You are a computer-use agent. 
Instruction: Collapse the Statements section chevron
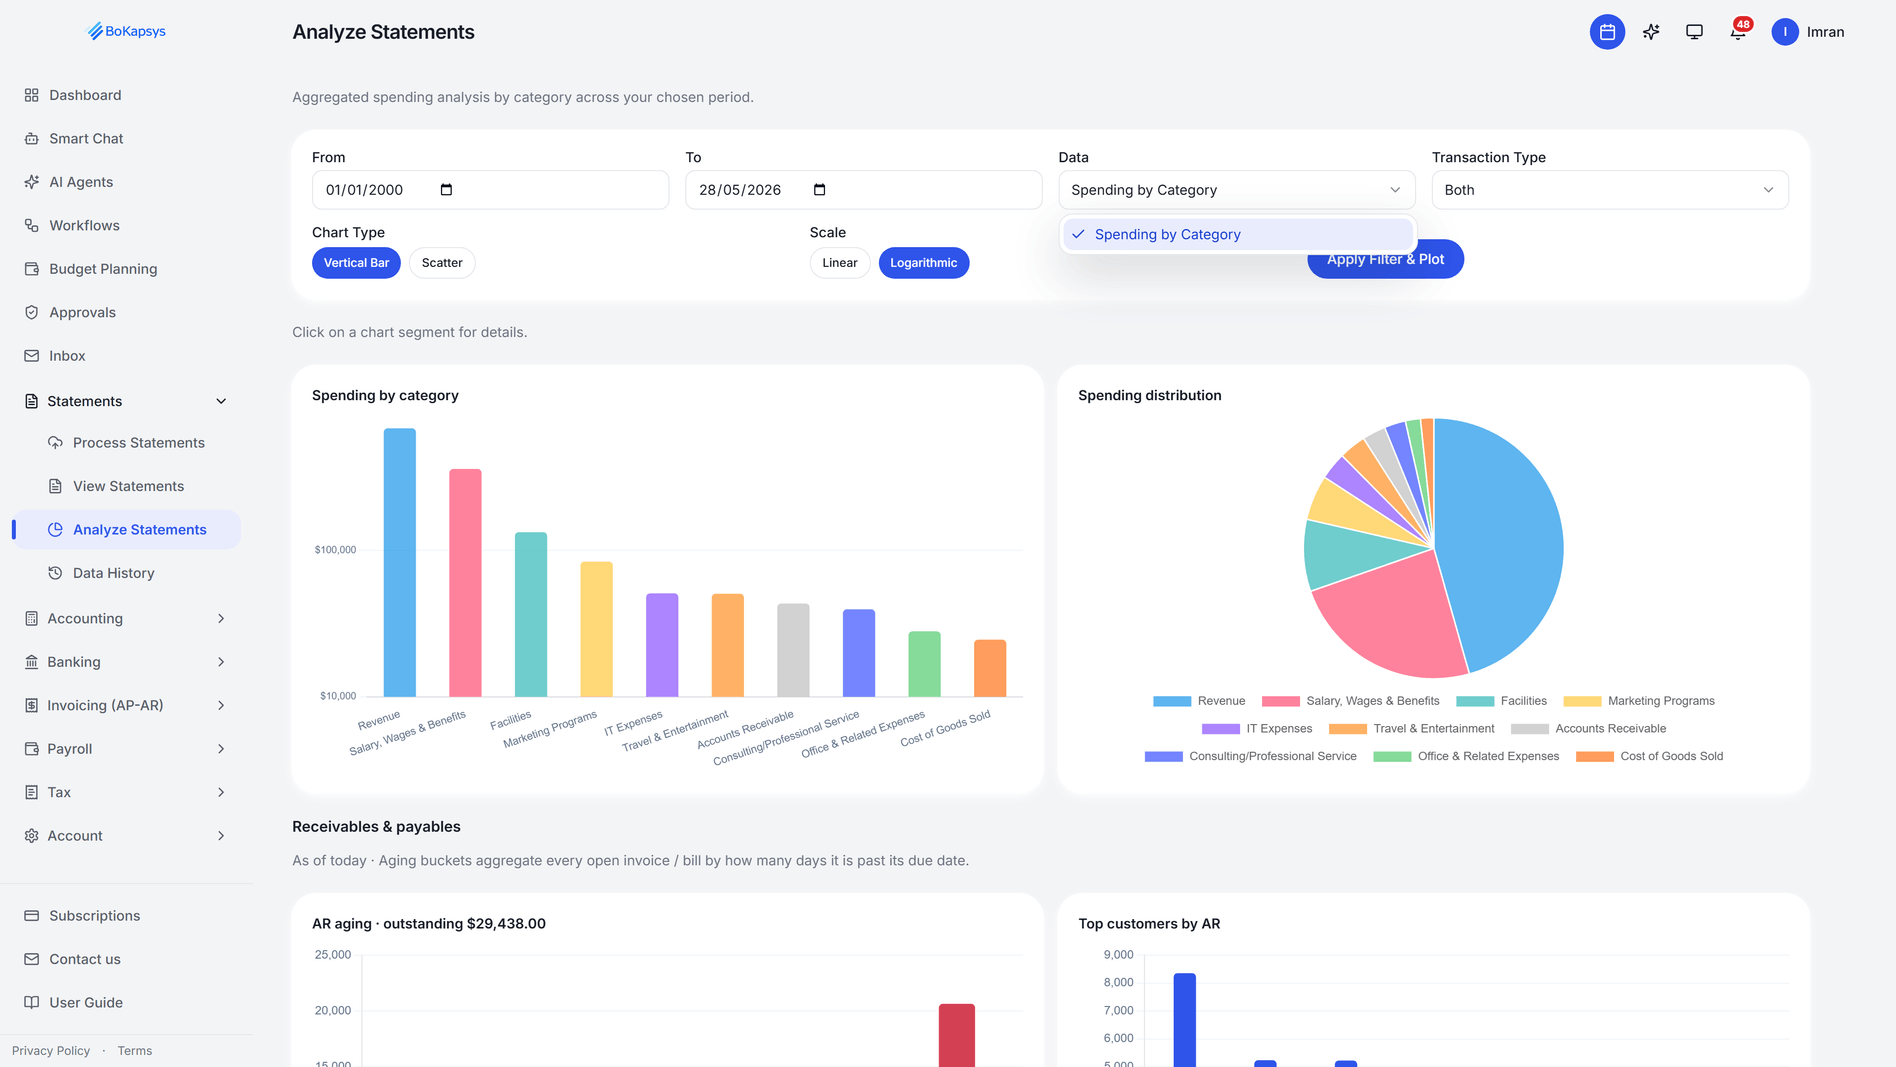221,401
